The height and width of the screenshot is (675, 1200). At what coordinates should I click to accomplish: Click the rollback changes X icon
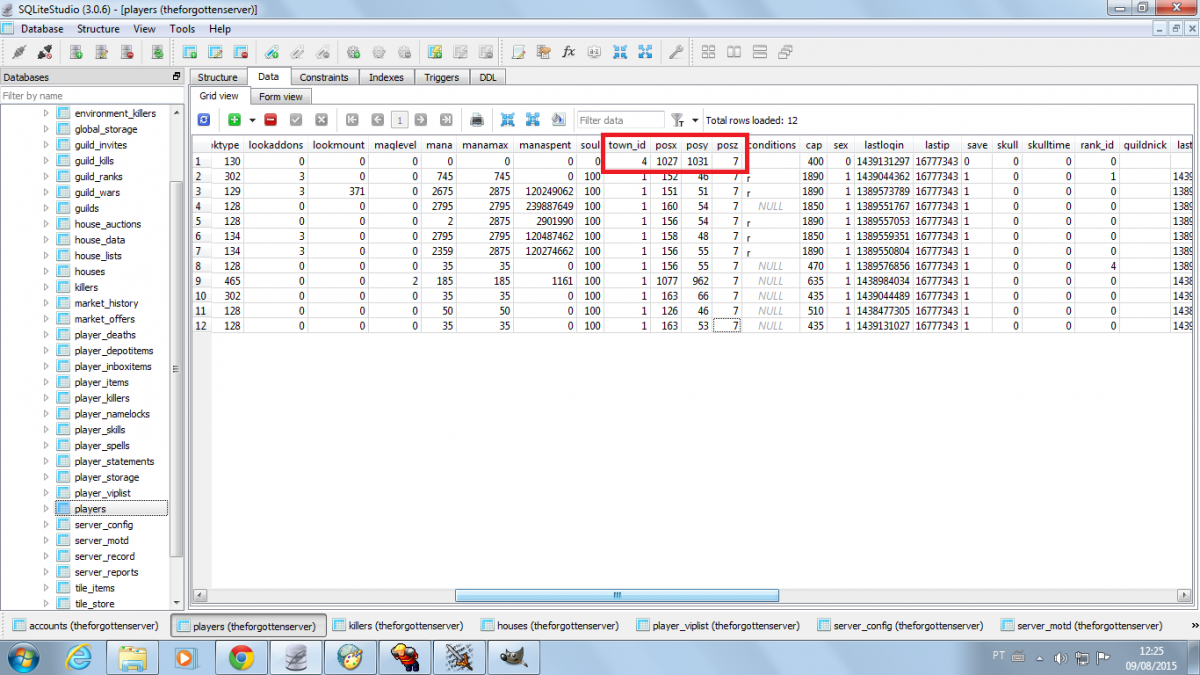pyautogui.click(x=321, y=120)
